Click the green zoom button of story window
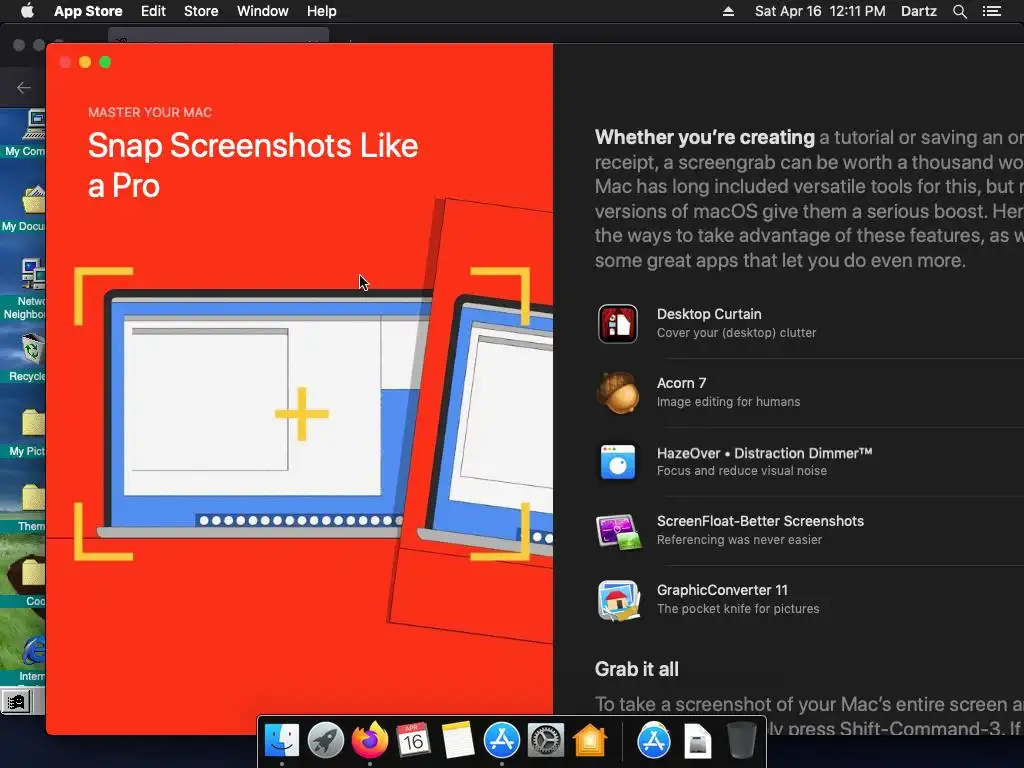The image size is (1024, 768). [x=105, y=62]
